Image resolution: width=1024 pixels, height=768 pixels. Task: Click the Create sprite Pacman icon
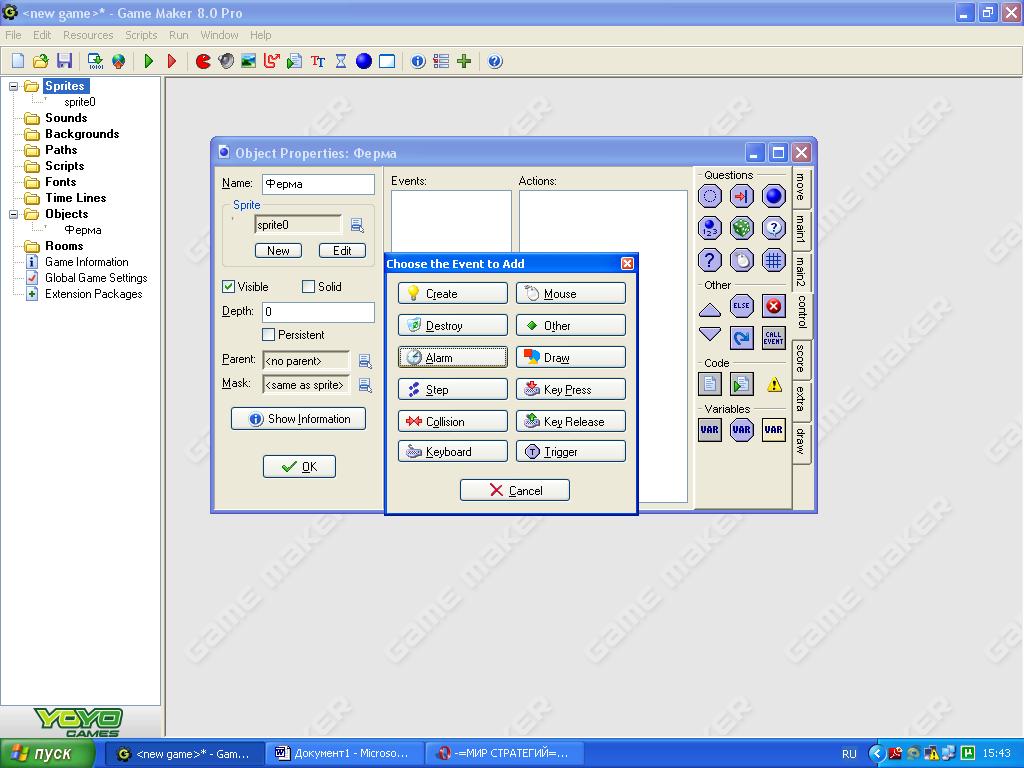coord(203,61)
